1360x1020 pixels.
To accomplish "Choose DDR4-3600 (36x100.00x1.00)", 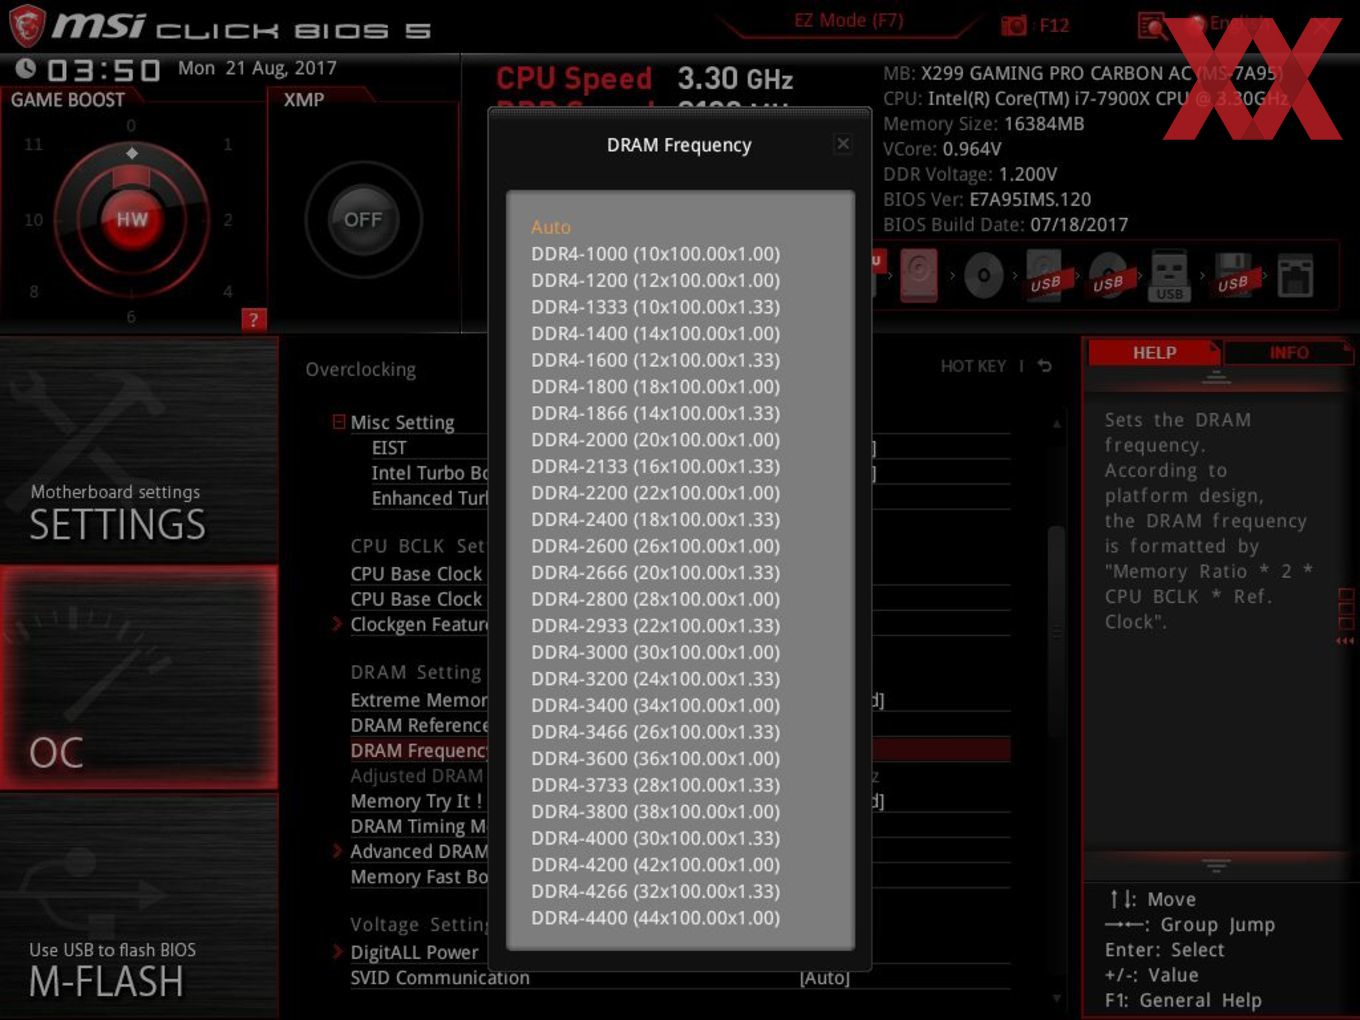I will pos(655,758).
